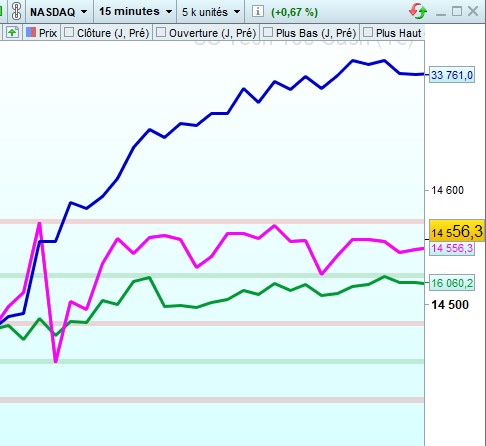Click the 14 600 axis label
The height and width of the screenshot is (446, 486).
click(447, 190)
